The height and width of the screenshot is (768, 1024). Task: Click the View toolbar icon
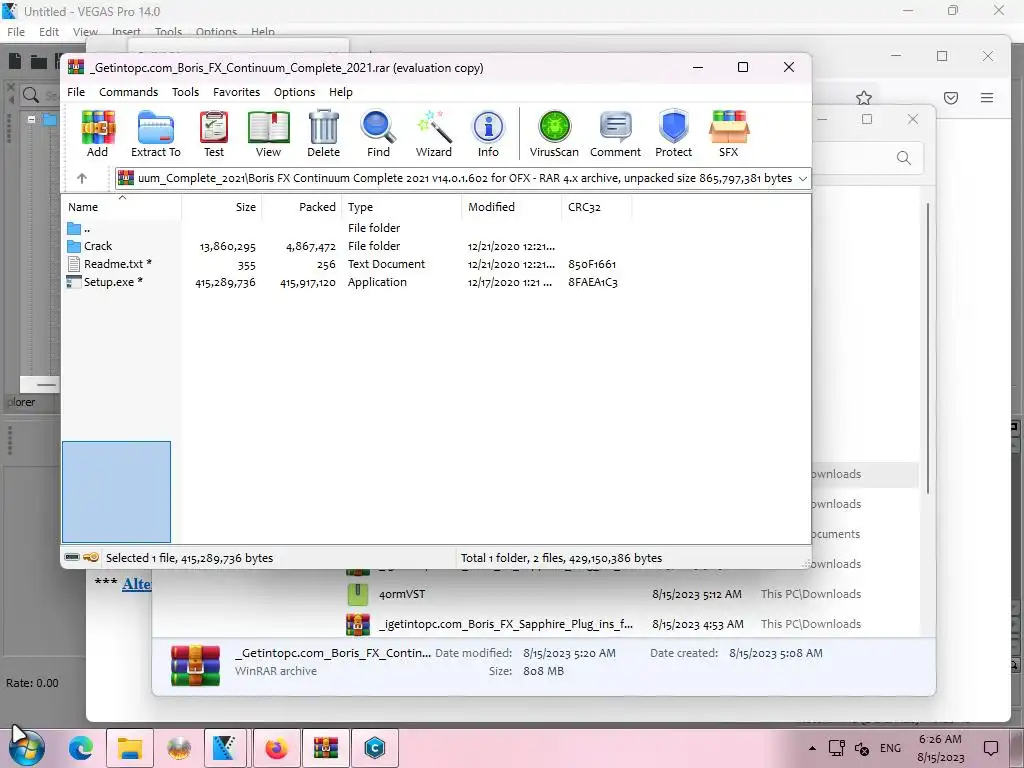point(268,134)
